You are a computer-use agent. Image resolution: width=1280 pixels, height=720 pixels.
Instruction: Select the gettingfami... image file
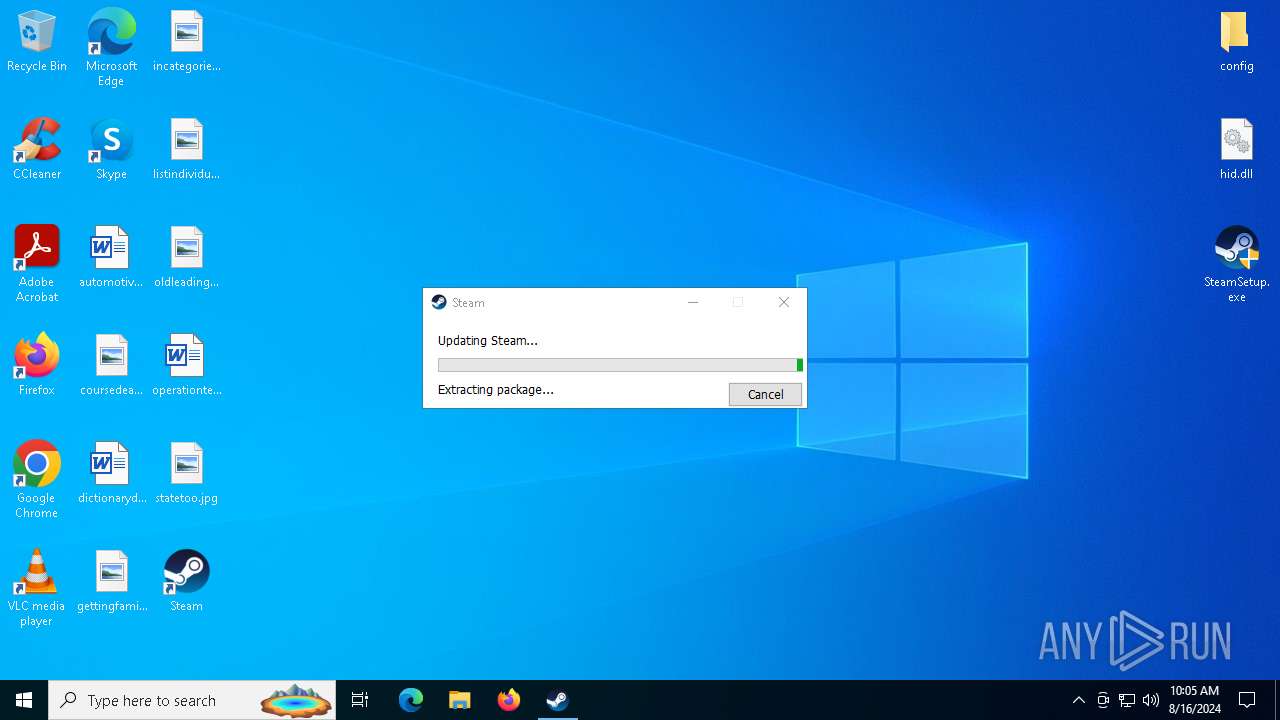point(111,582)
